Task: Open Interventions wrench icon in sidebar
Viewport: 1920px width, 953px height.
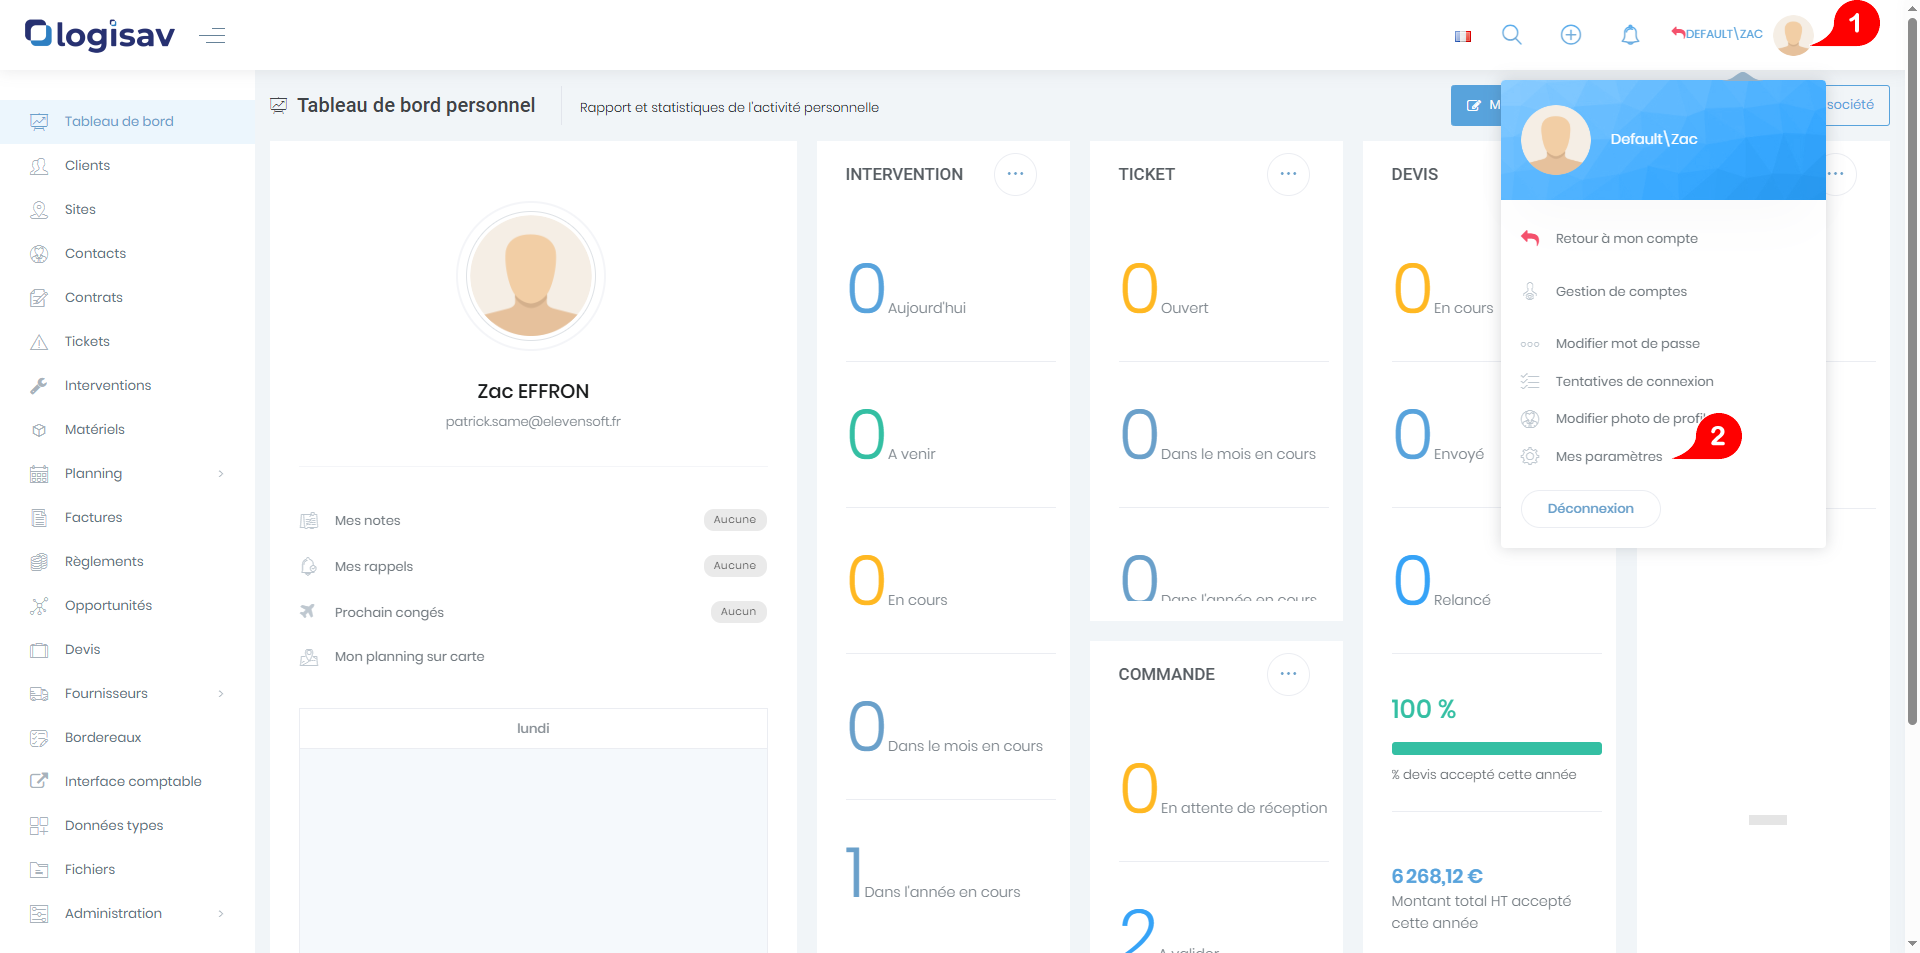Action: [x=39, y=386]
